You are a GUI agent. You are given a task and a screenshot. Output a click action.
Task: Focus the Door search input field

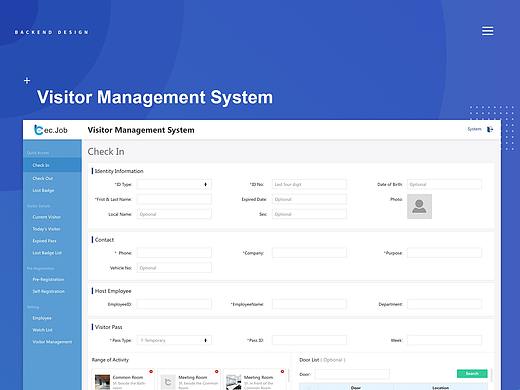pos(352,374)
